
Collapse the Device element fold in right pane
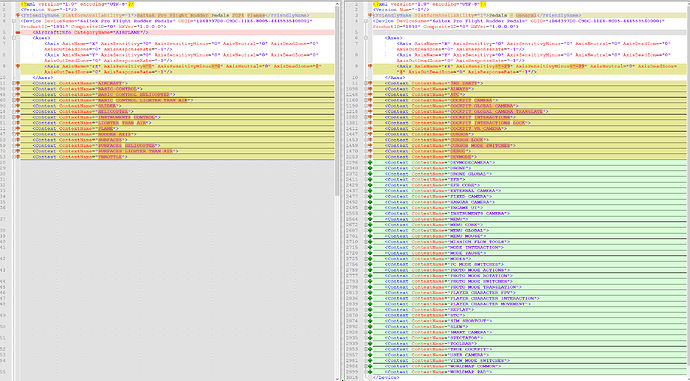pos(366,21)
